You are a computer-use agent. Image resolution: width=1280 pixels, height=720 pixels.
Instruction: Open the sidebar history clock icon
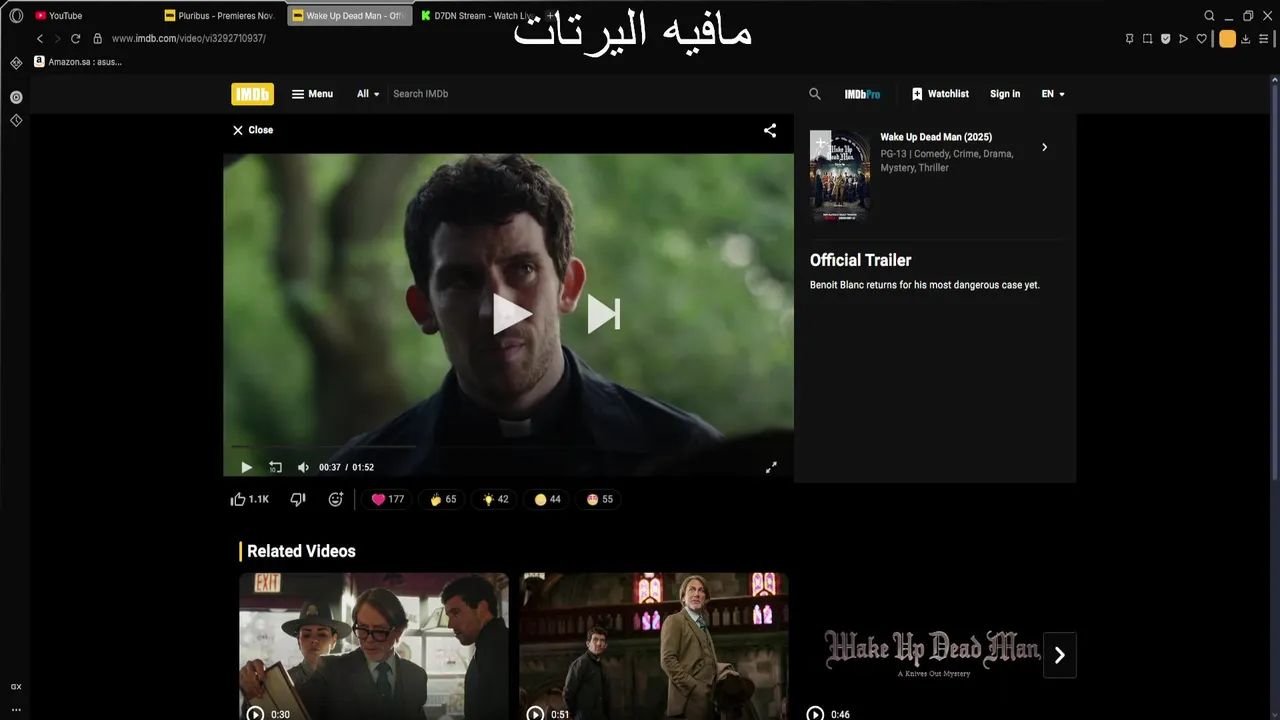(16, 120)
